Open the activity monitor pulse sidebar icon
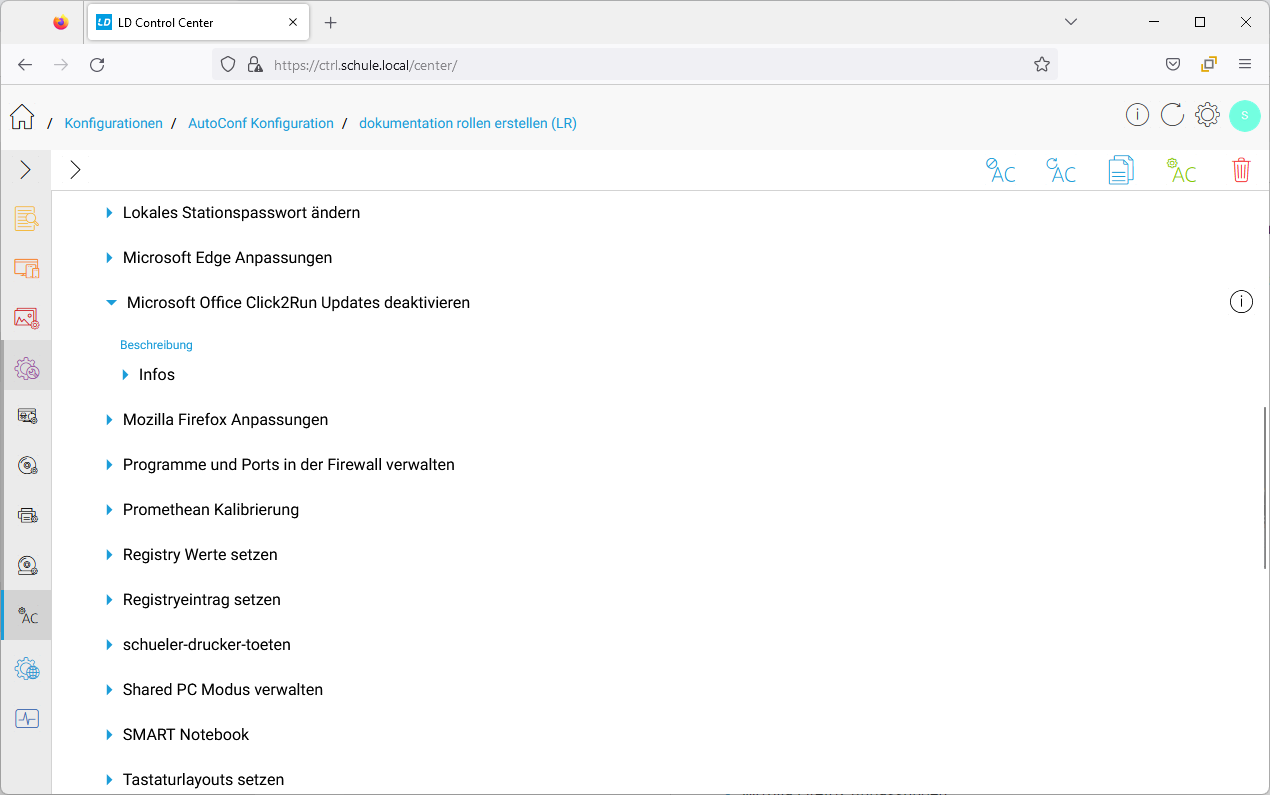This screenshot has width=1270, height=795. pos(26,718)
